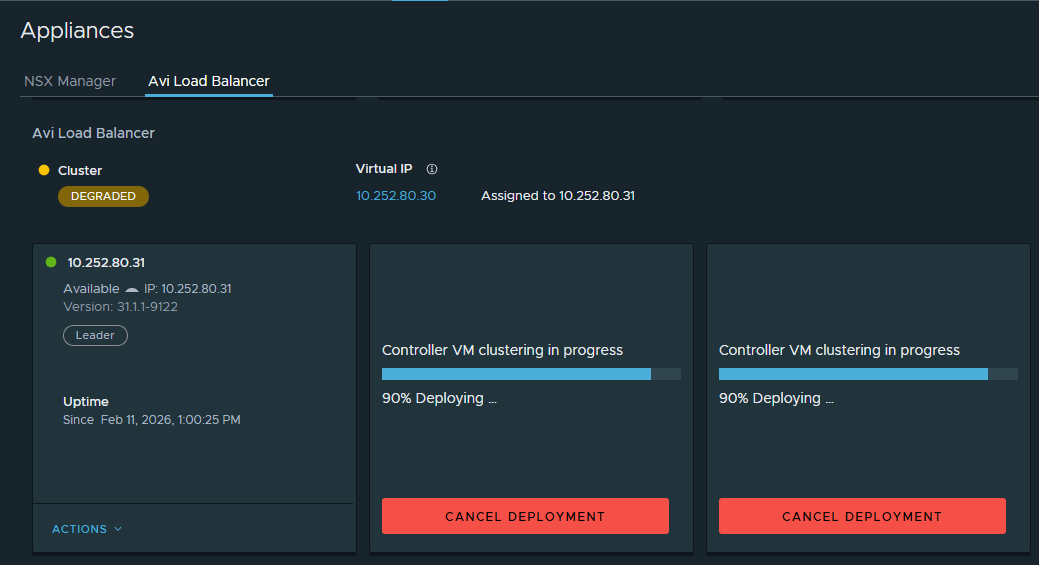Open the virtual IP link 10.252.80.30

tap(396, 195)
